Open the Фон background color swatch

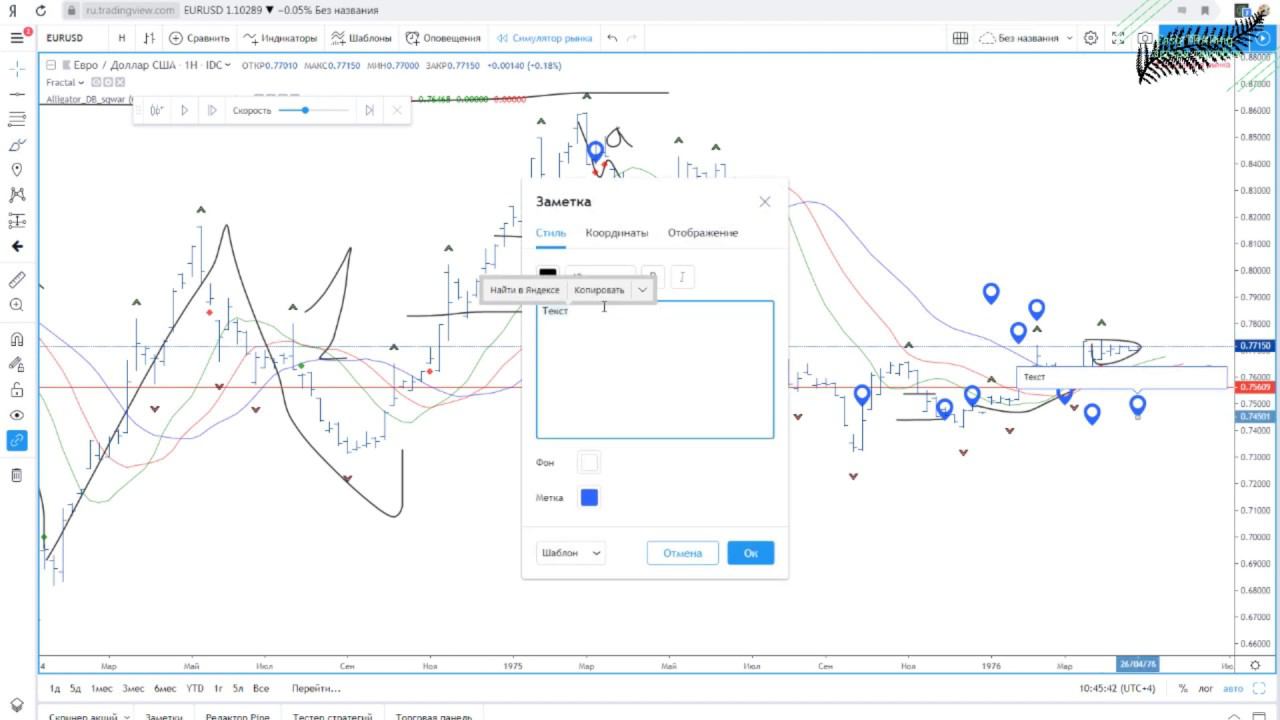click(x=589, y=462)
